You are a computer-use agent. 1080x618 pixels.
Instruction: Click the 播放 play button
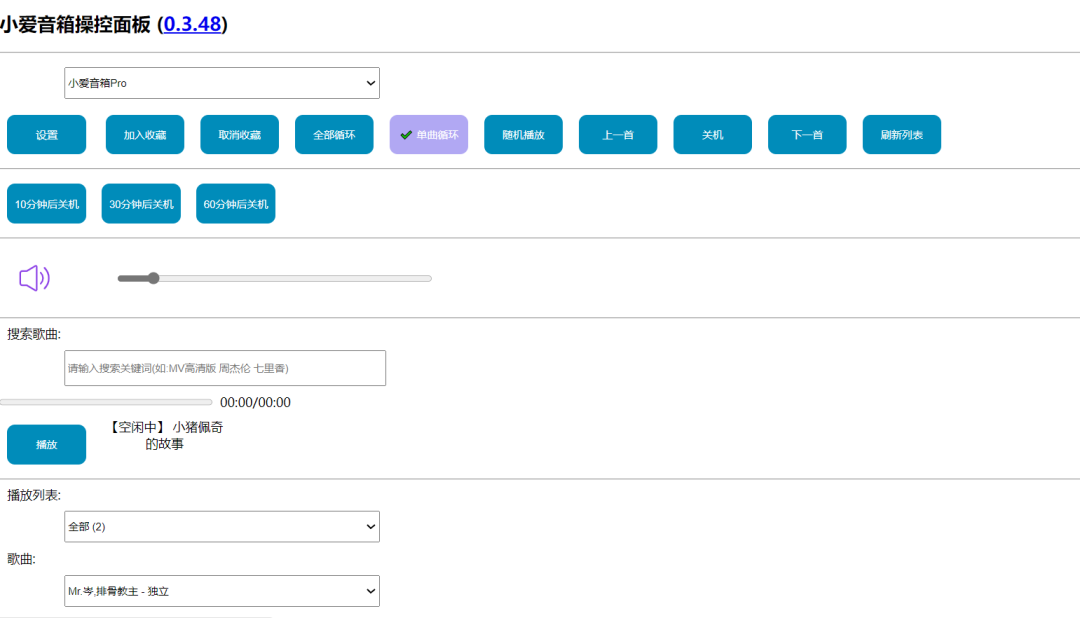[47, 444]
